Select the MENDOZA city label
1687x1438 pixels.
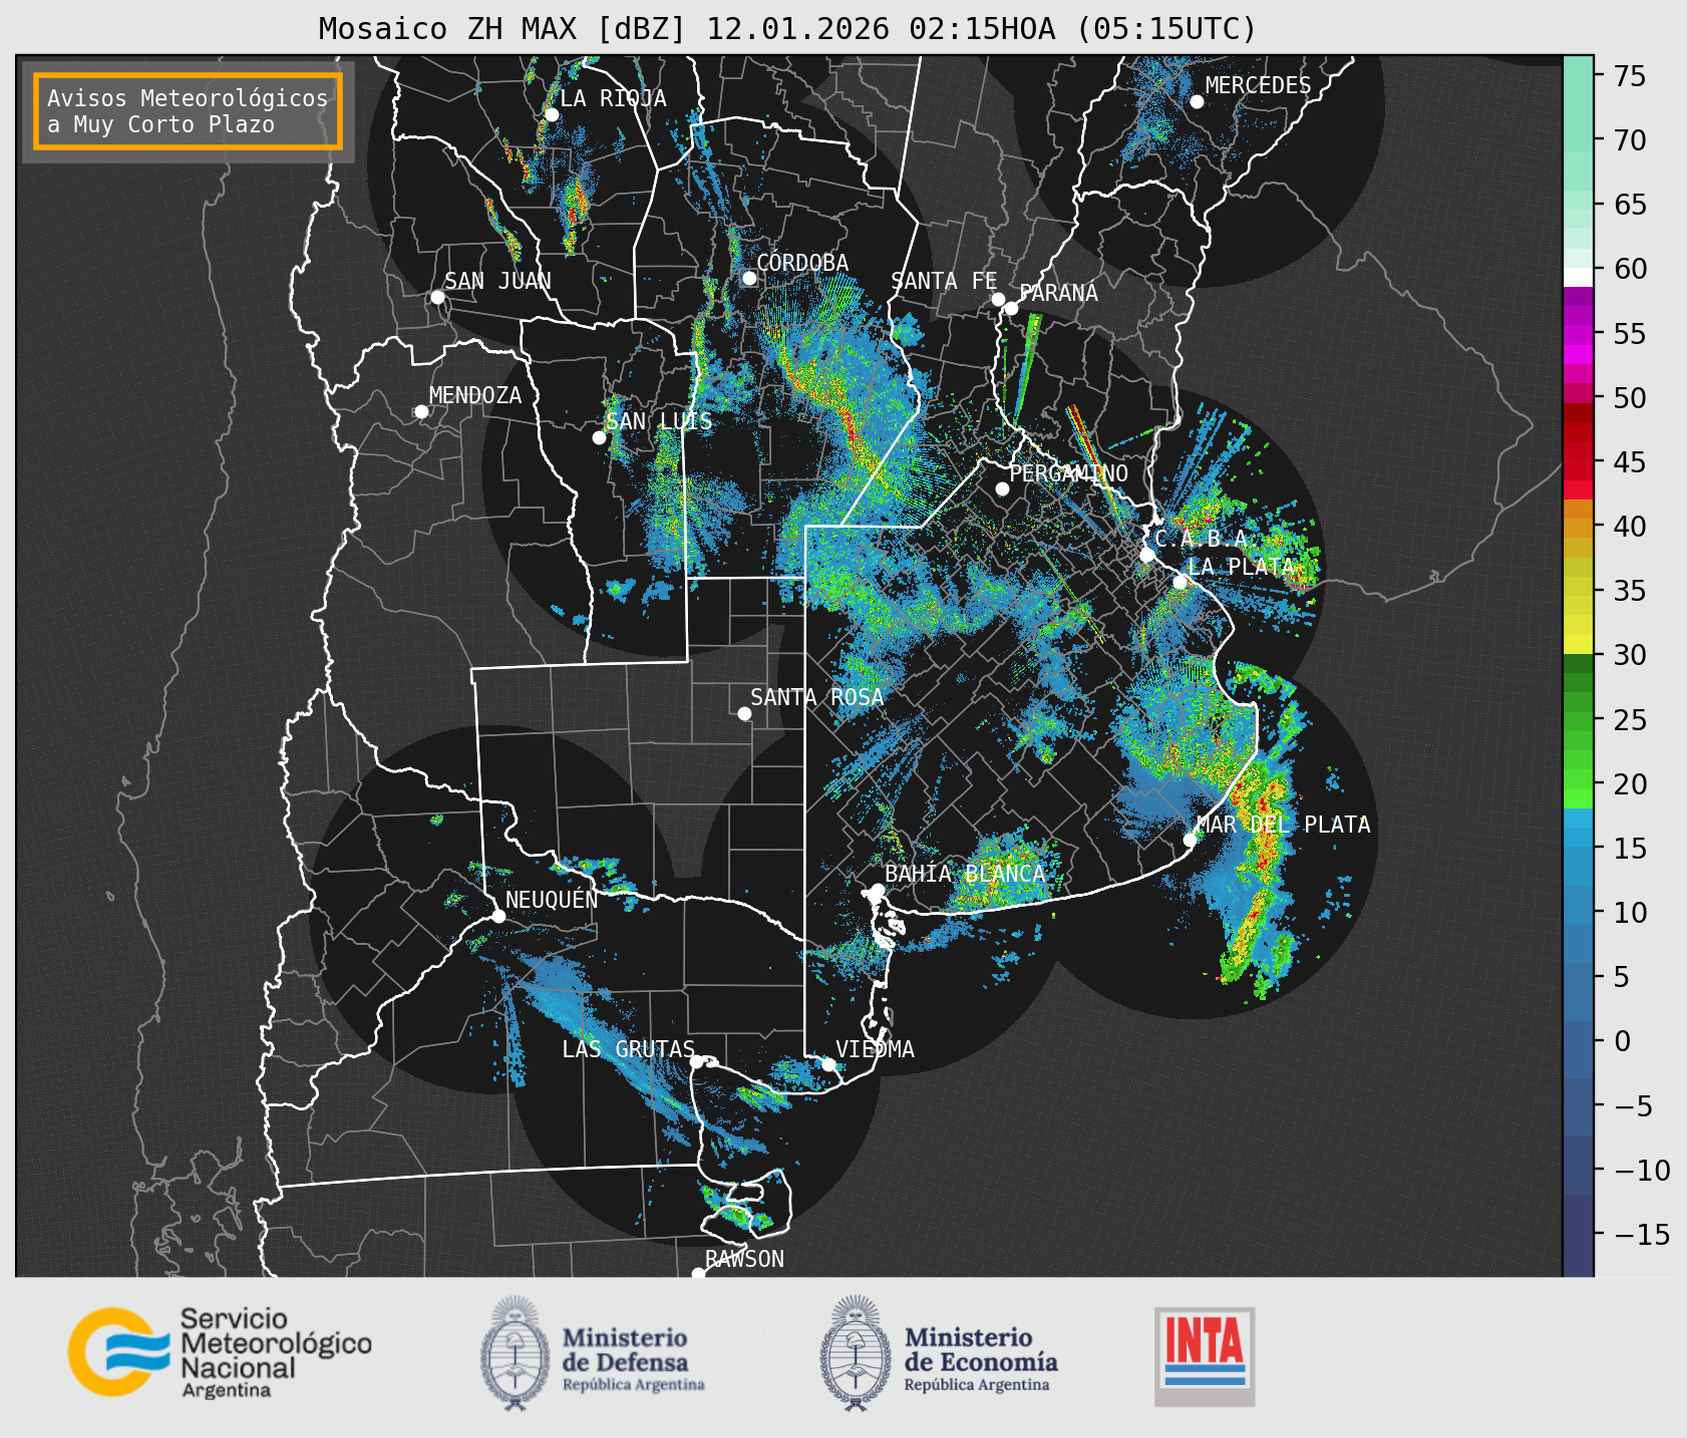tap(475, 395)
